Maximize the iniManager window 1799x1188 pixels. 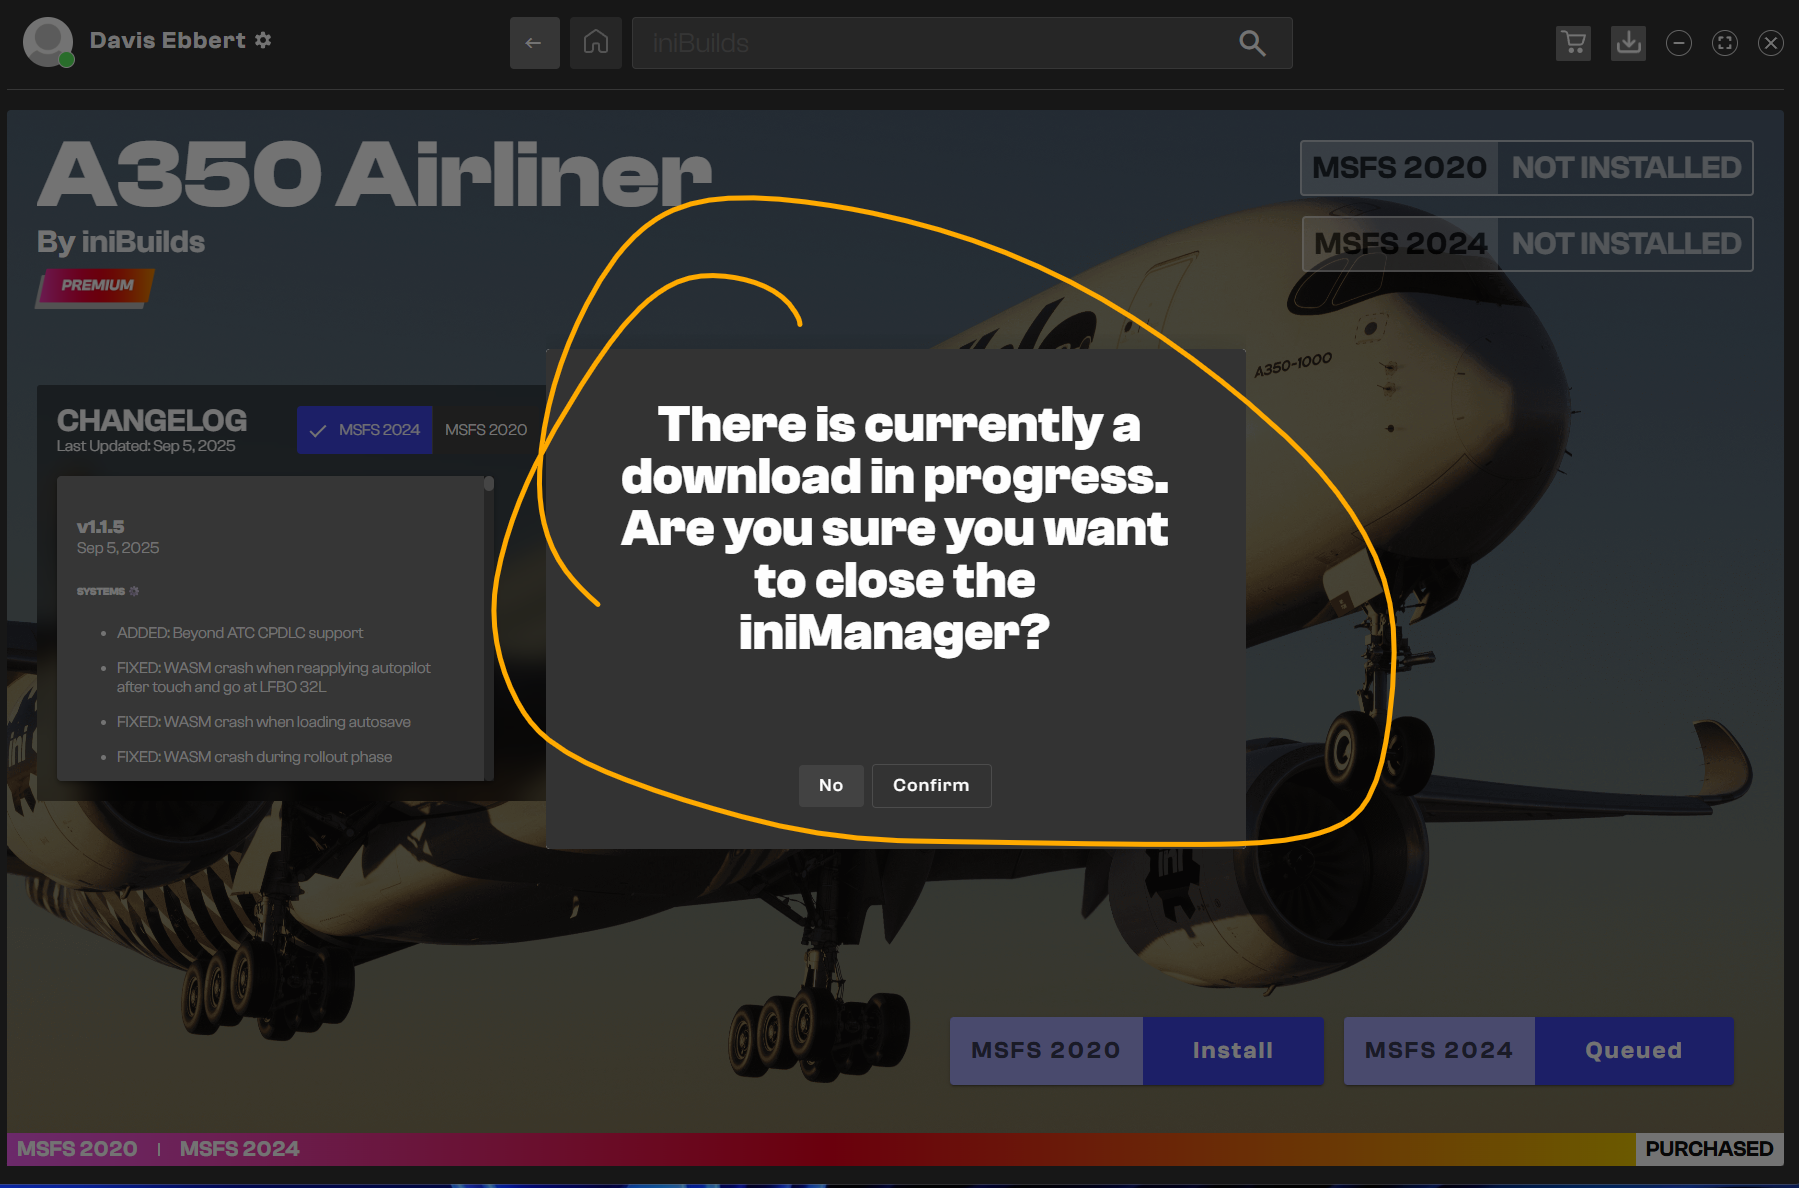(x=1725, y=43)
